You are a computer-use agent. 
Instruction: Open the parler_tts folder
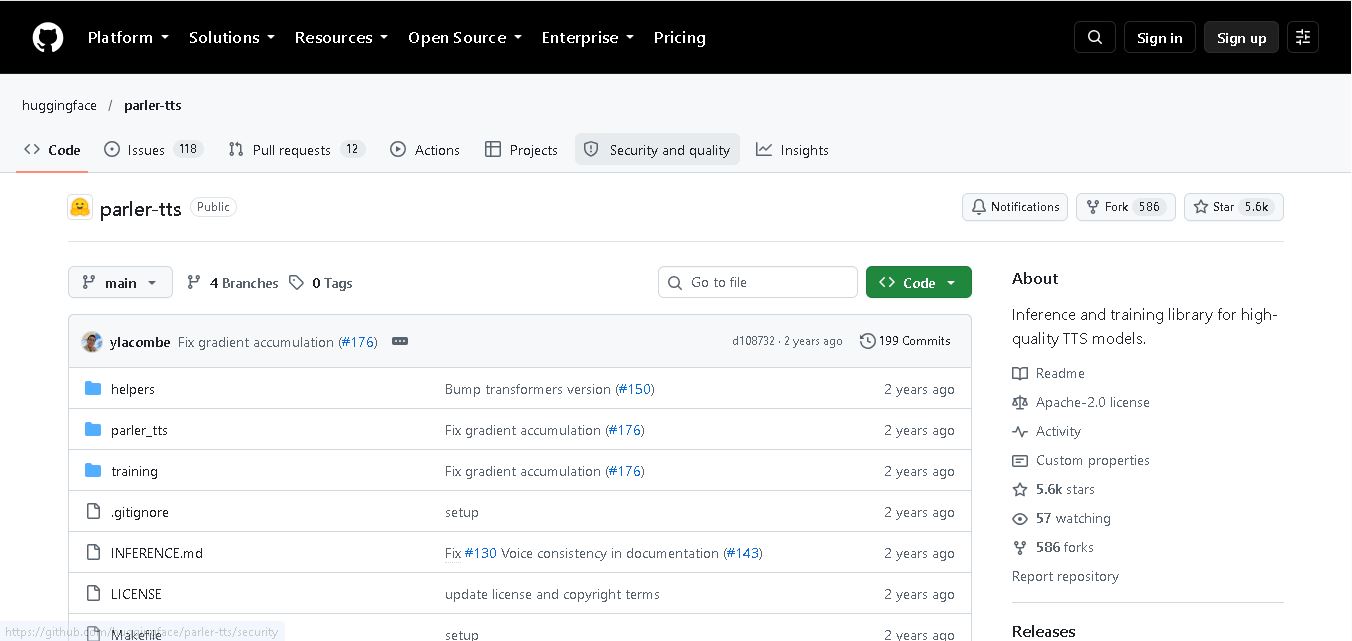[x=139, y=430]
